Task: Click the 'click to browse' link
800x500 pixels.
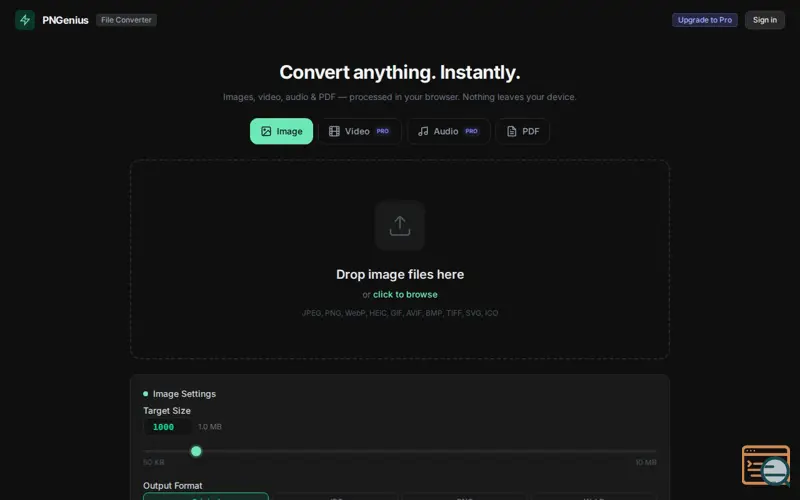Action: coord(405,294)
